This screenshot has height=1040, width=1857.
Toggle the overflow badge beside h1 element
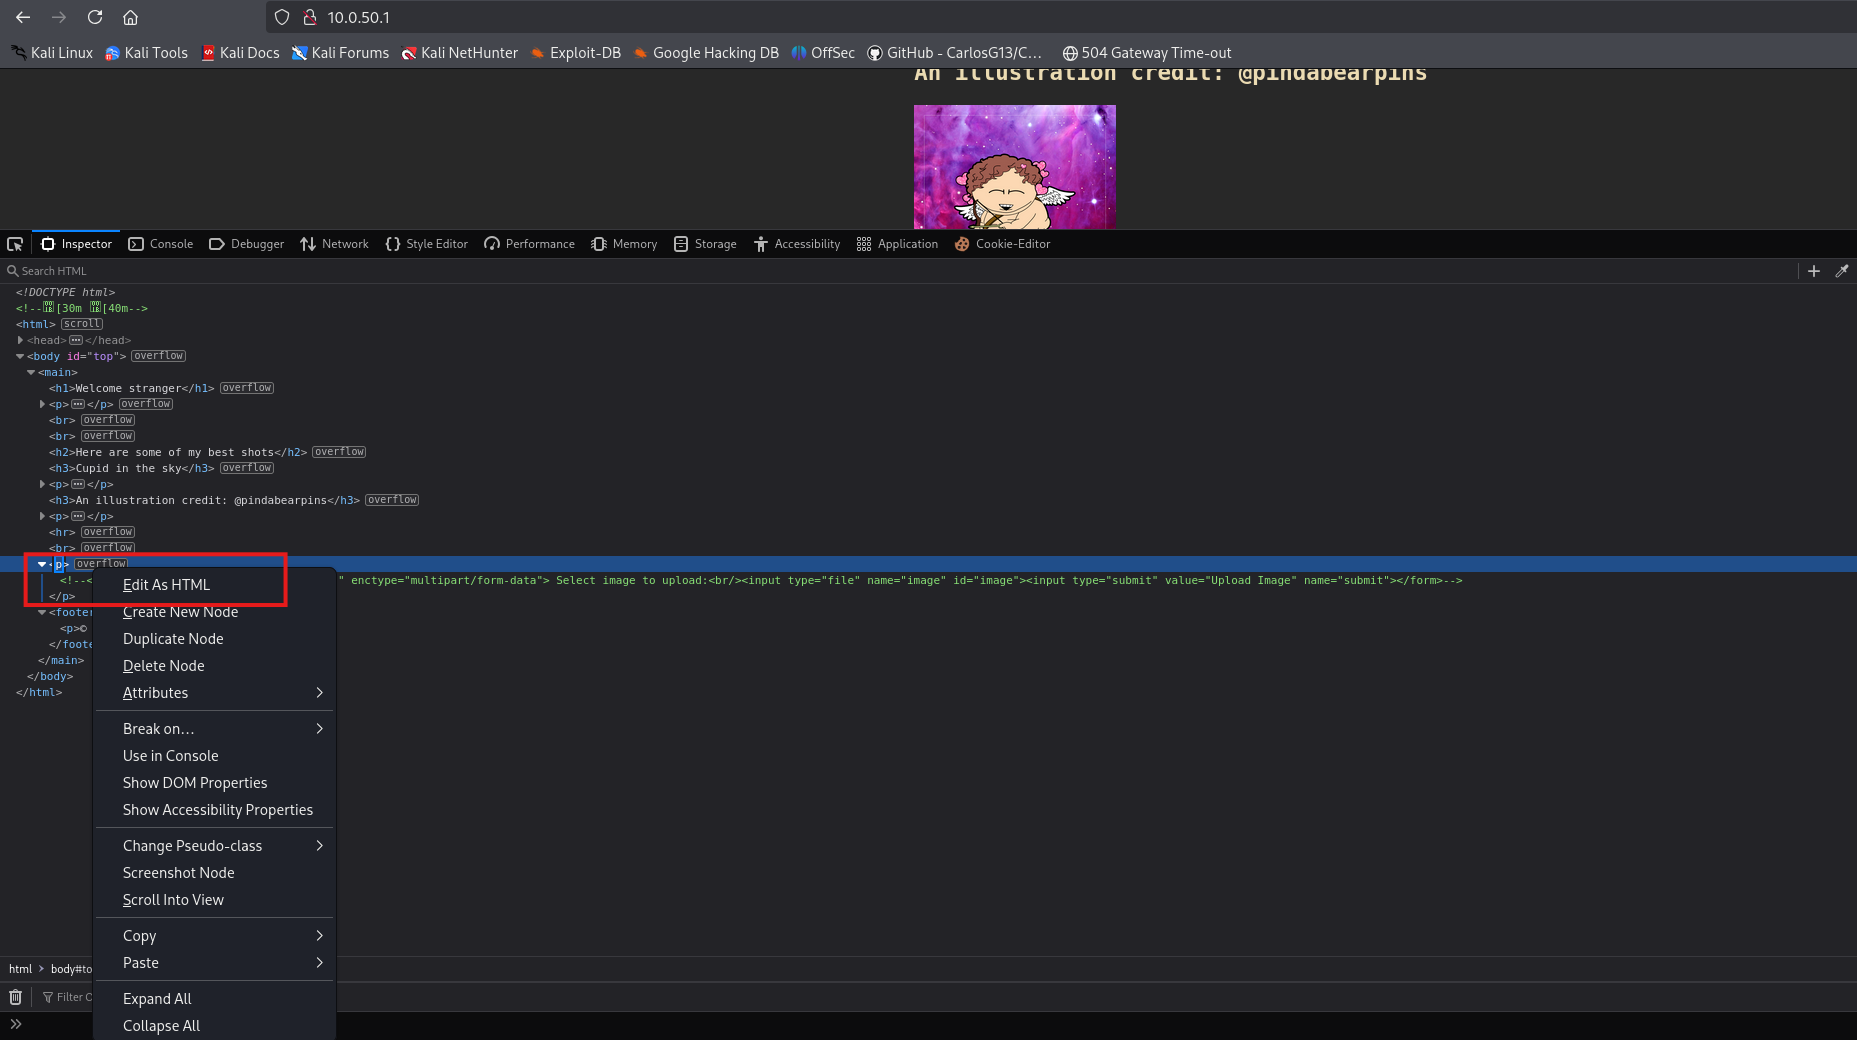(247, 388)
